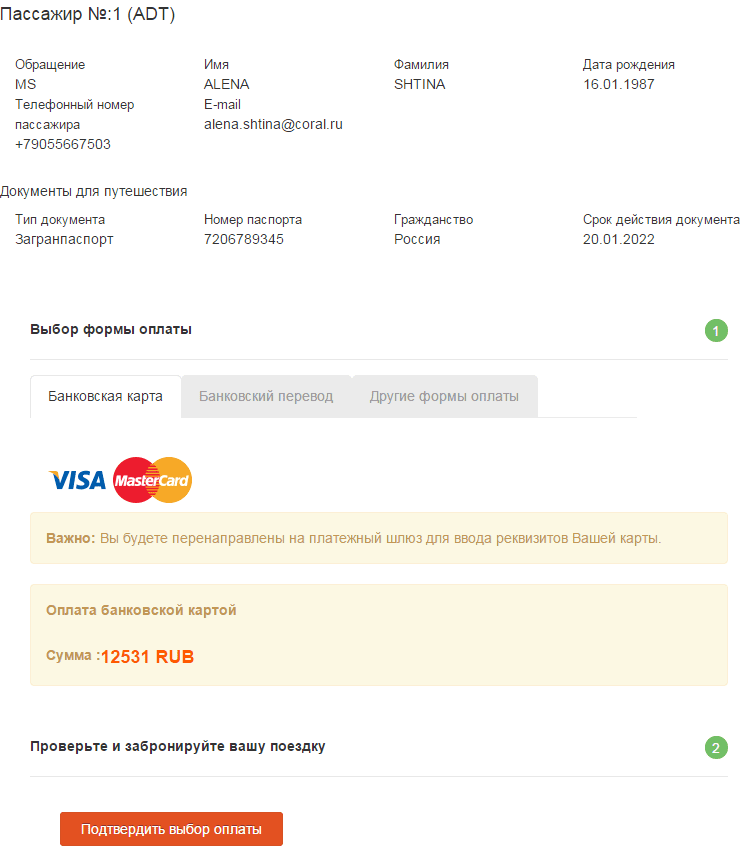Image resolution: width=749 pixels, height=861 pixels.
Task: Click the Пассажир №:1 (ADT) header
Action: pos(87,14)
